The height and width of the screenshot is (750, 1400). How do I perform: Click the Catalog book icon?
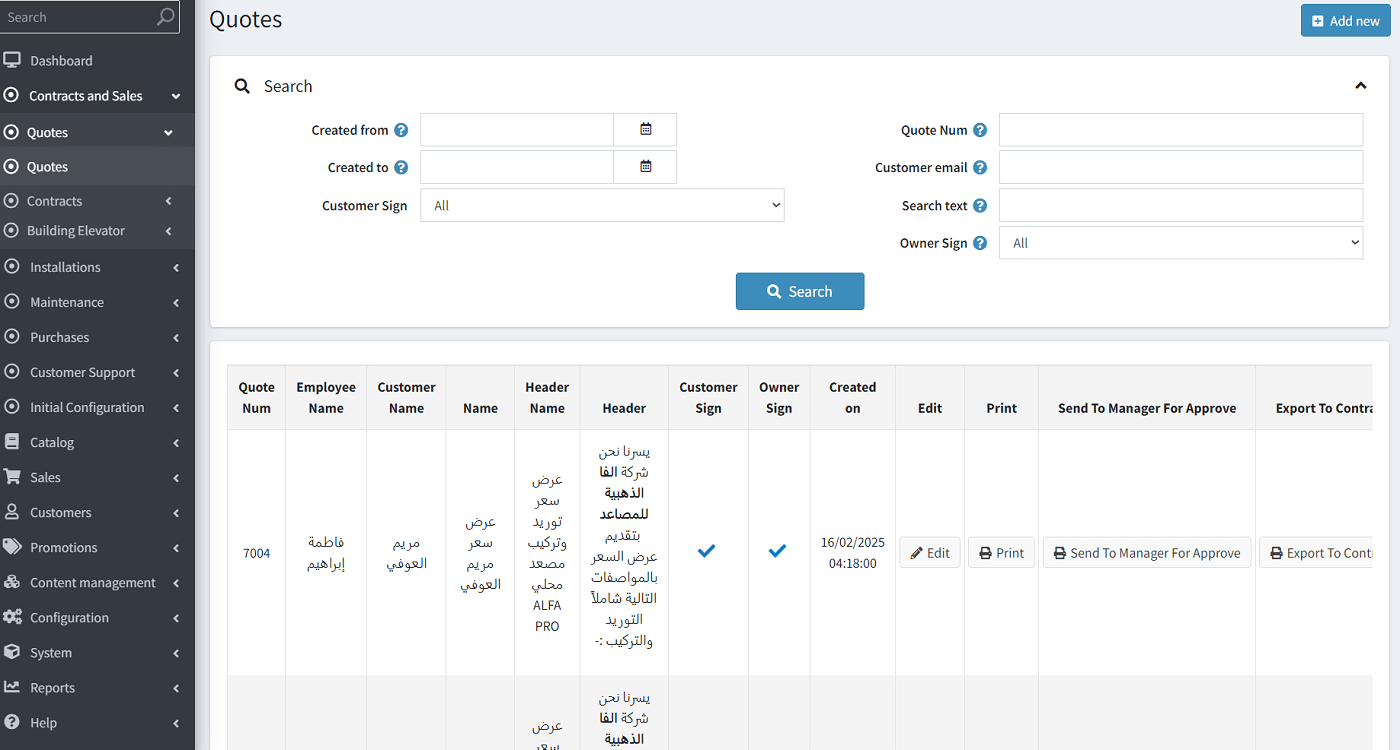[12, 442]
